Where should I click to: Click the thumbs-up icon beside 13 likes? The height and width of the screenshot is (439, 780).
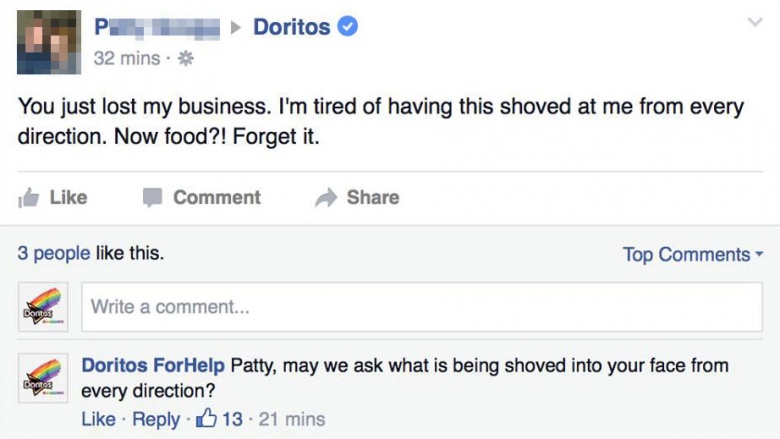(206, 418)
